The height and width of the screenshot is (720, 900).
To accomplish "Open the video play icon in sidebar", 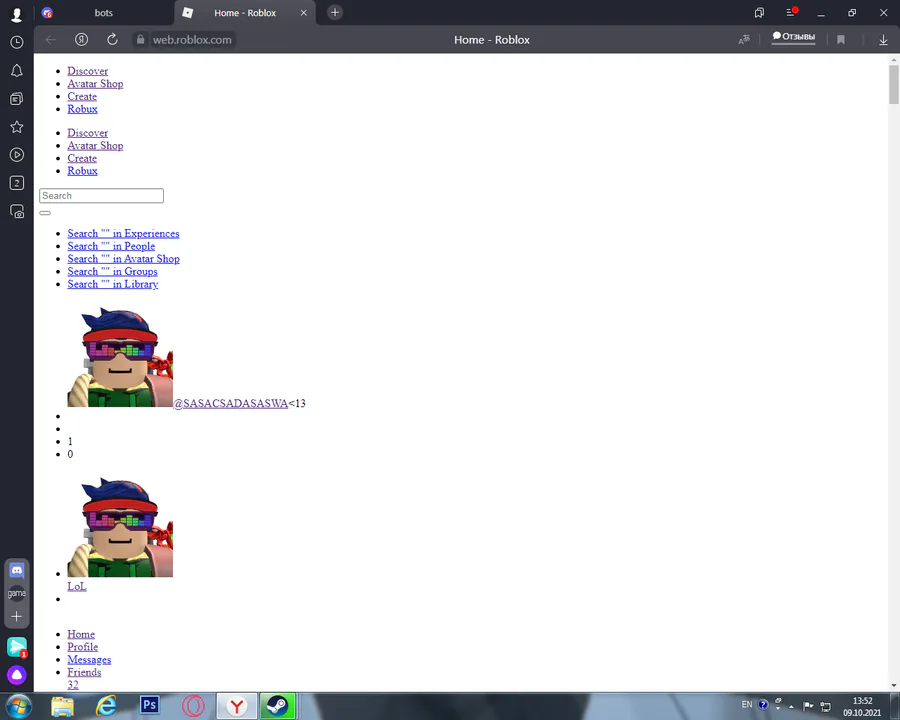I will (x=17, y=154).
